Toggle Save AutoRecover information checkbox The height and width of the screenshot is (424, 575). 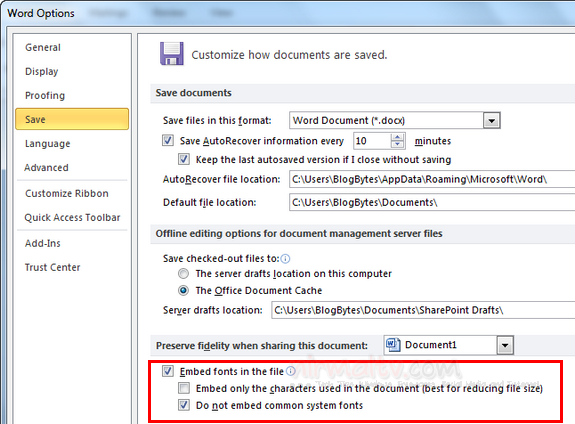[x=168, y=140]
